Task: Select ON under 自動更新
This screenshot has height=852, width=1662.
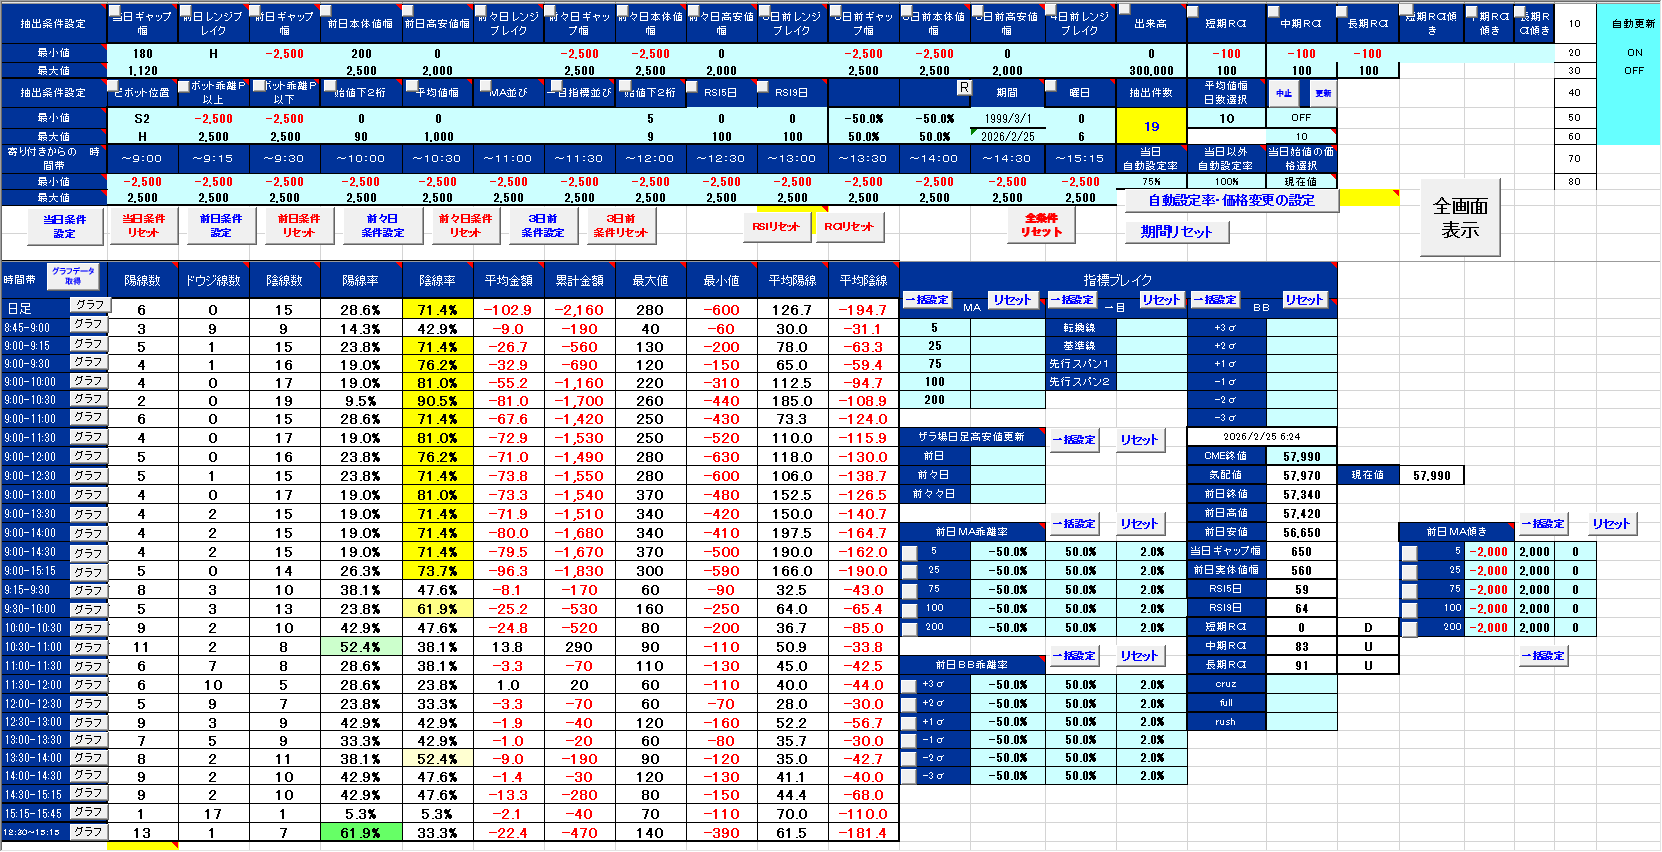Action: click(x=1634, y=53)
